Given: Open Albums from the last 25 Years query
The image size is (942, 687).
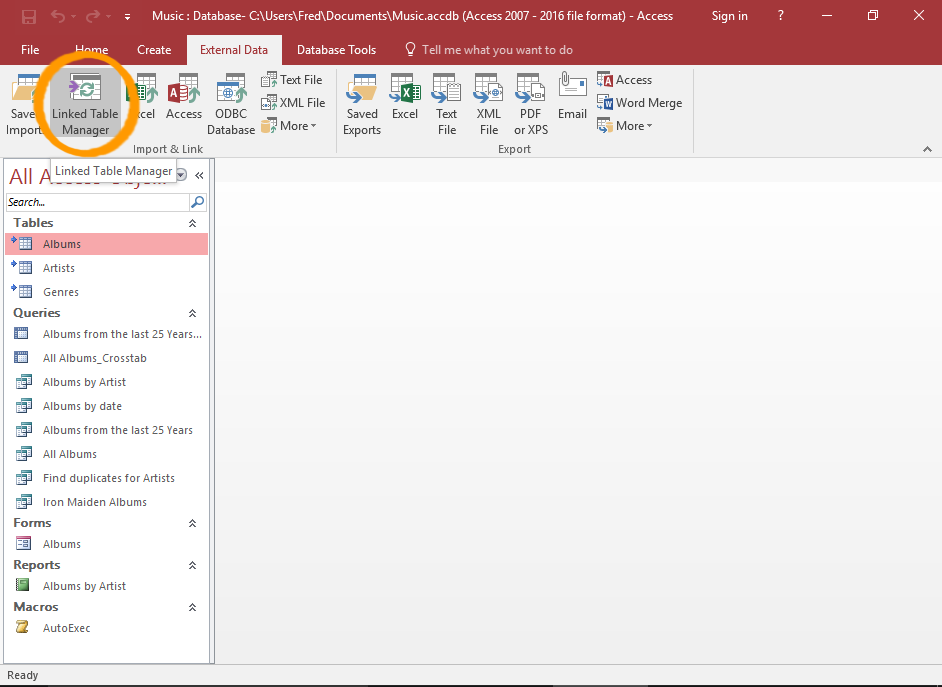Looking at the screenshot, I should click(107, 430).
